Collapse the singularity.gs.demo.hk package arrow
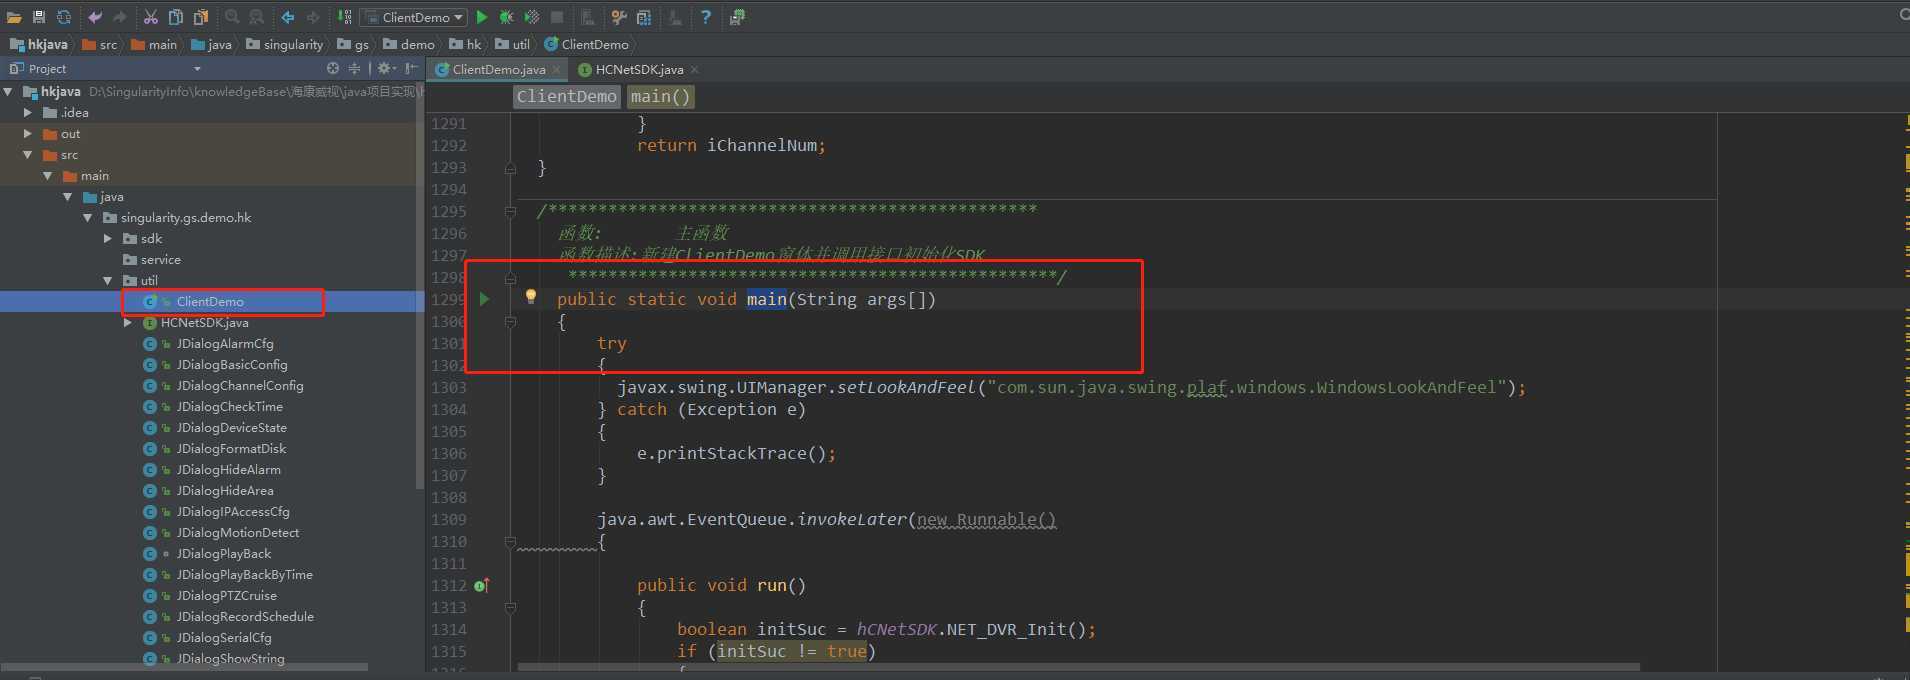The width and height of the screenshot is (1910, 680). point(88,217)
